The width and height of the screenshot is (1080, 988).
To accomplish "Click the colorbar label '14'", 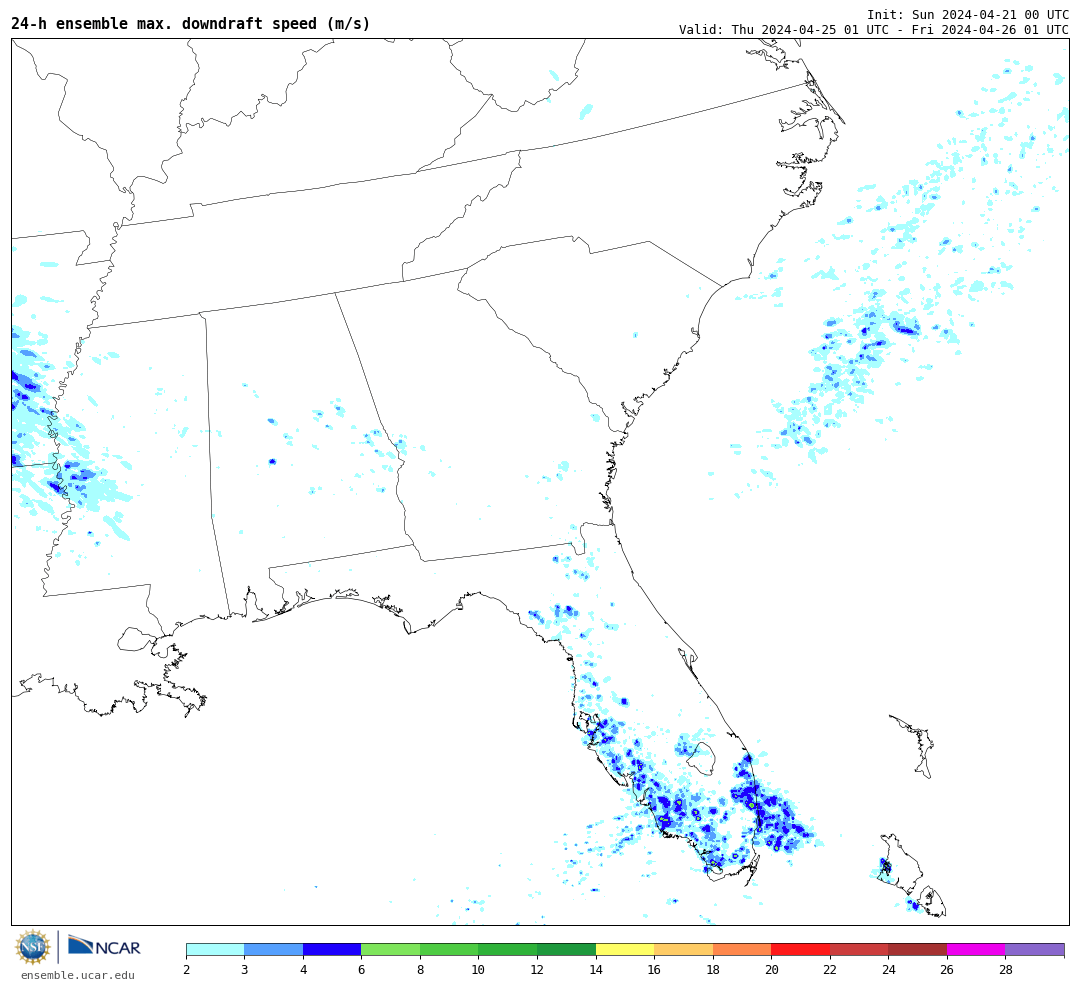I will point(596,970).
